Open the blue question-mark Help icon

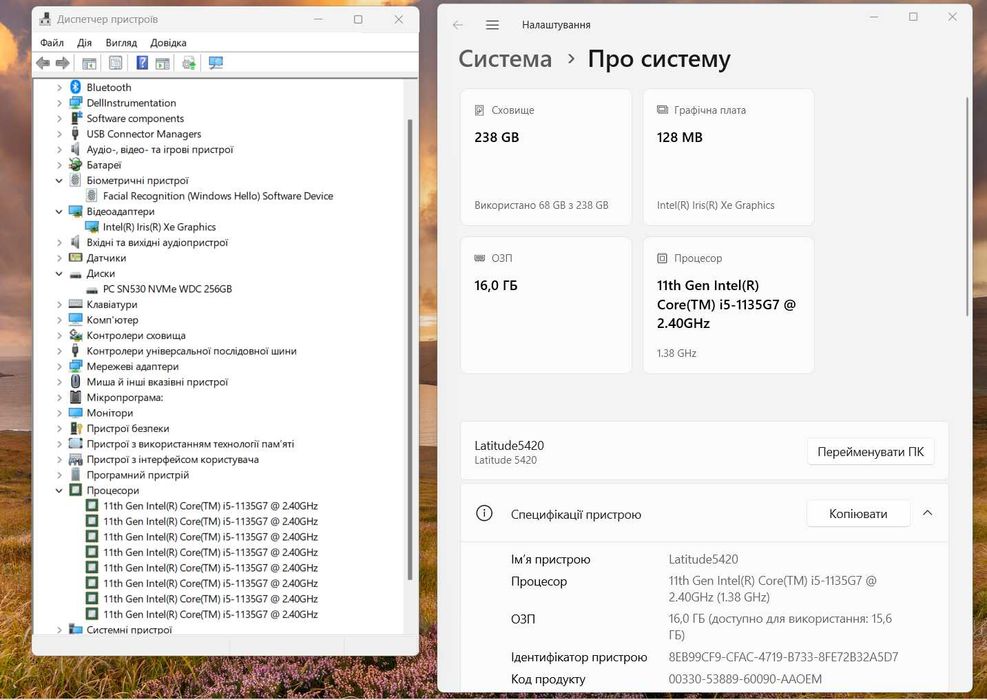click(x=142, y=63)
